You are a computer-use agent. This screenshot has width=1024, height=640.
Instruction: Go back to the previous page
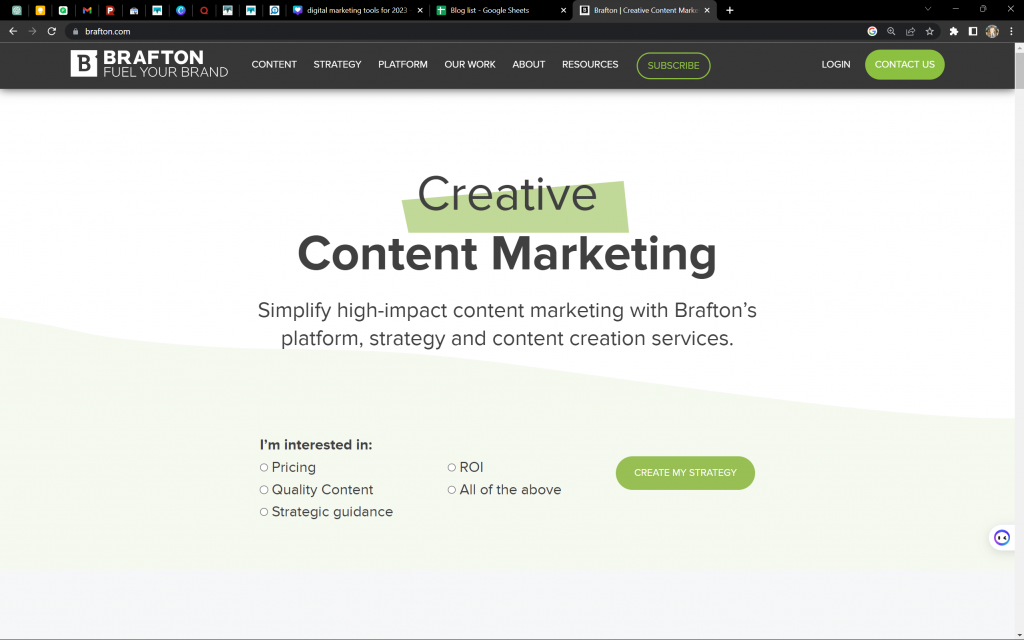click(x=13, y=31)
